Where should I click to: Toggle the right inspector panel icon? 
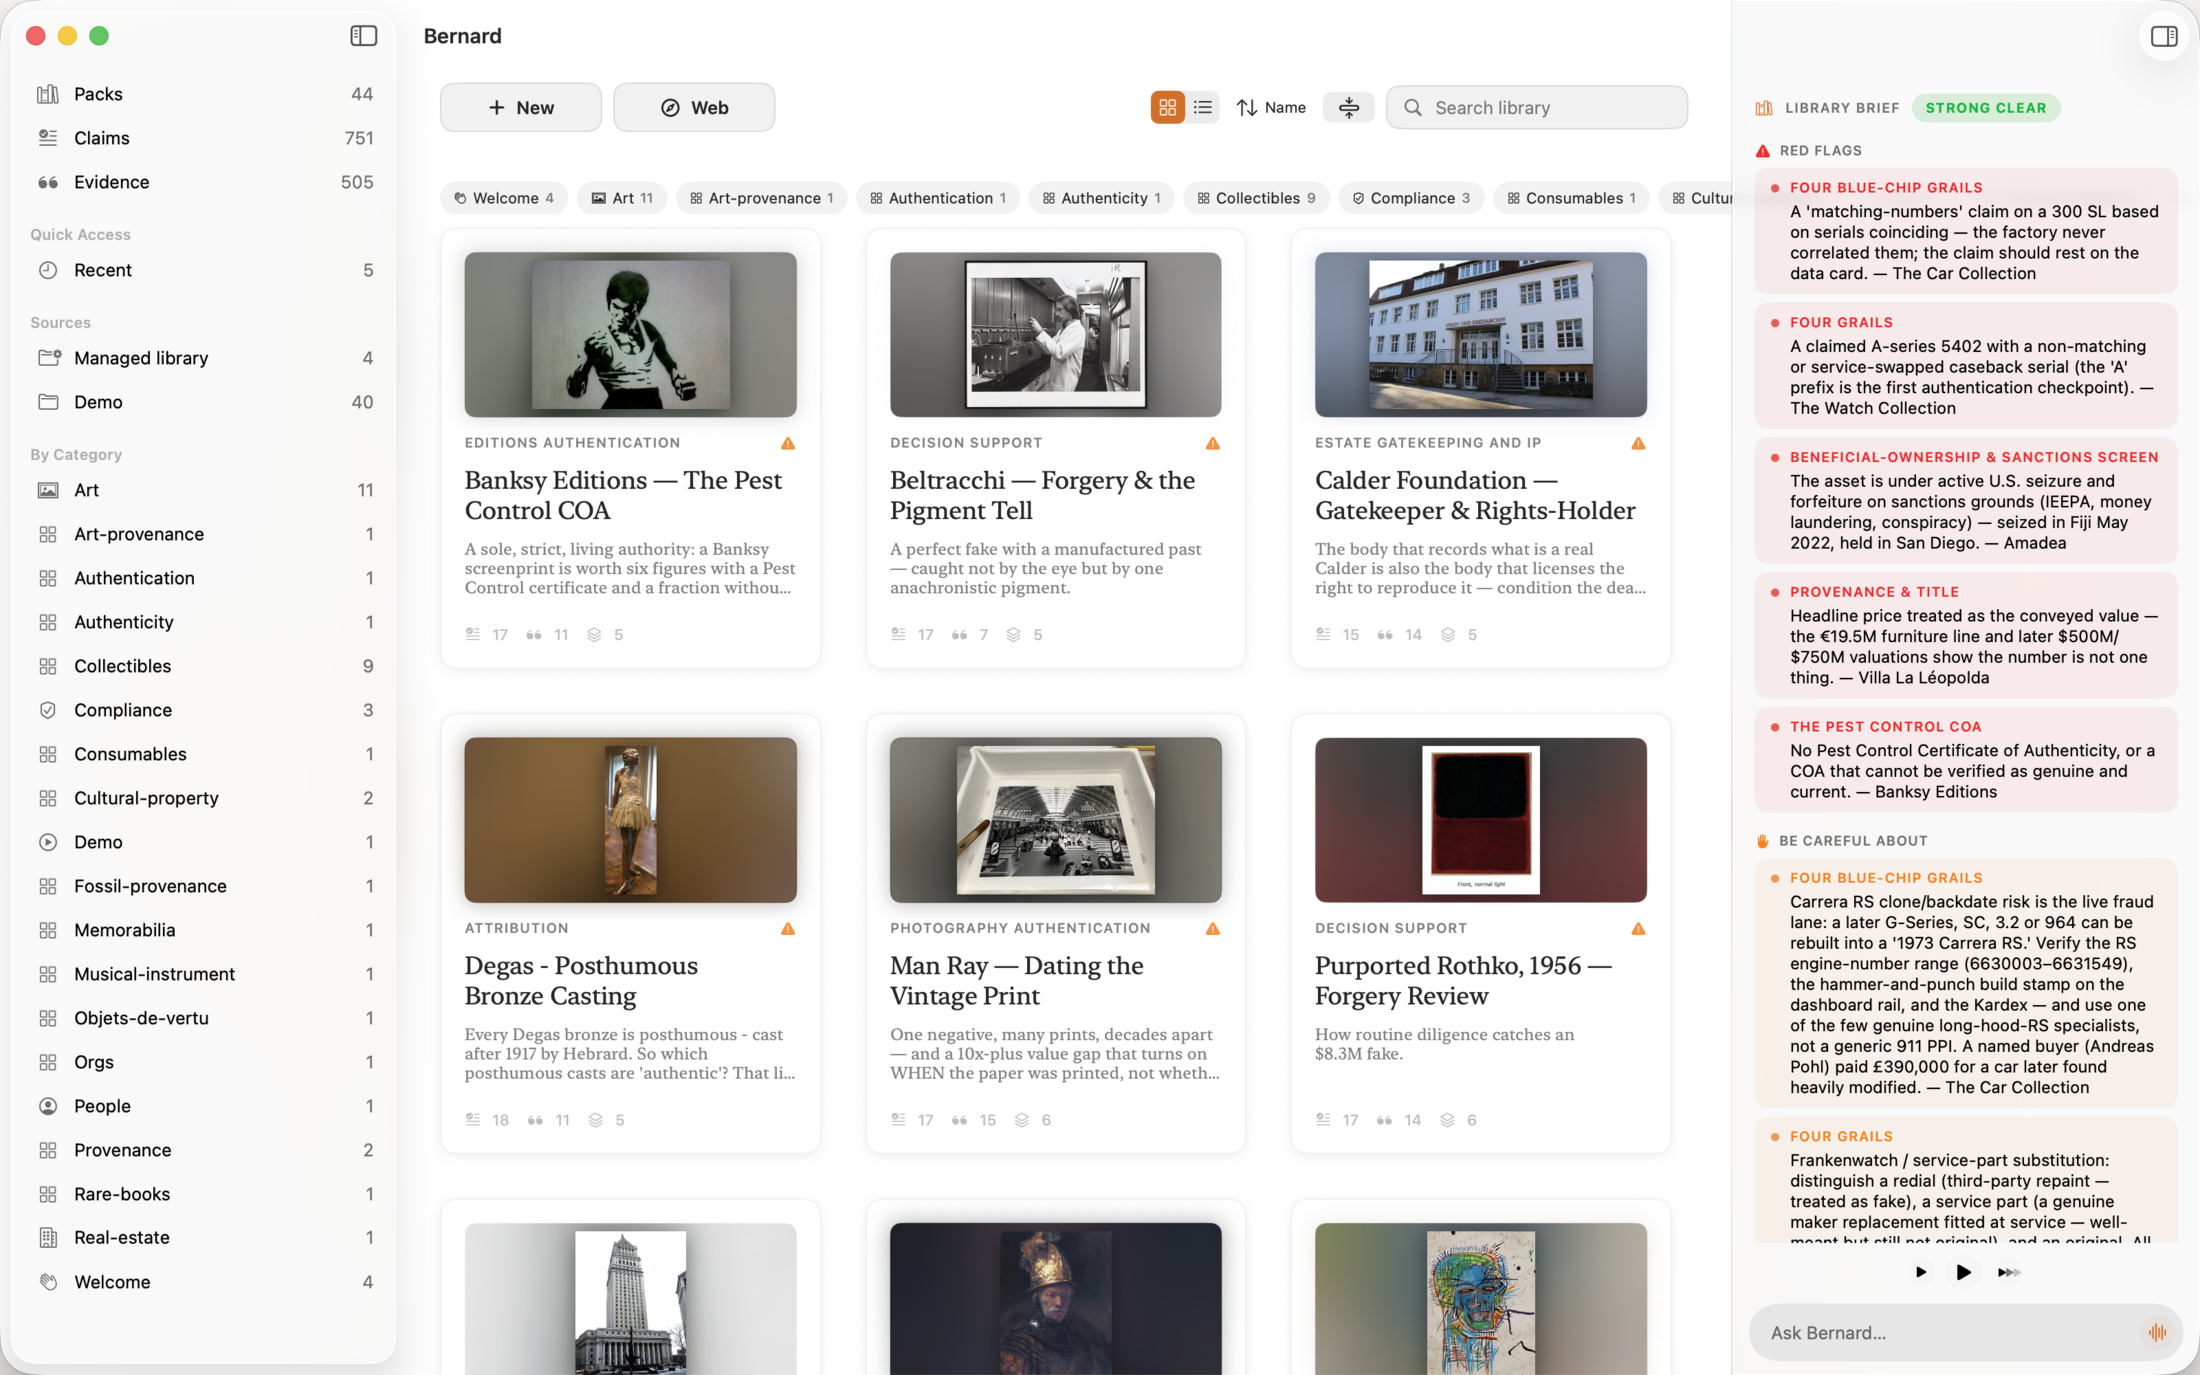click(x=2164, y=36)
